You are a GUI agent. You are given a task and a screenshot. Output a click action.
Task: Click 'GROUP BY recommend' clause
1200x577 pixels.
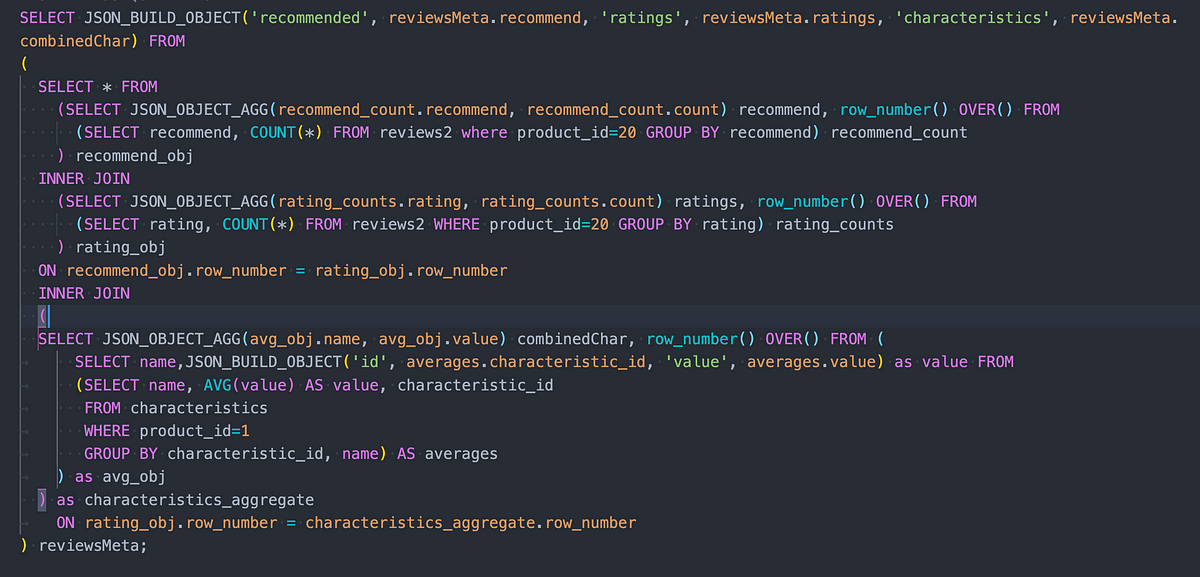[729, 133]
